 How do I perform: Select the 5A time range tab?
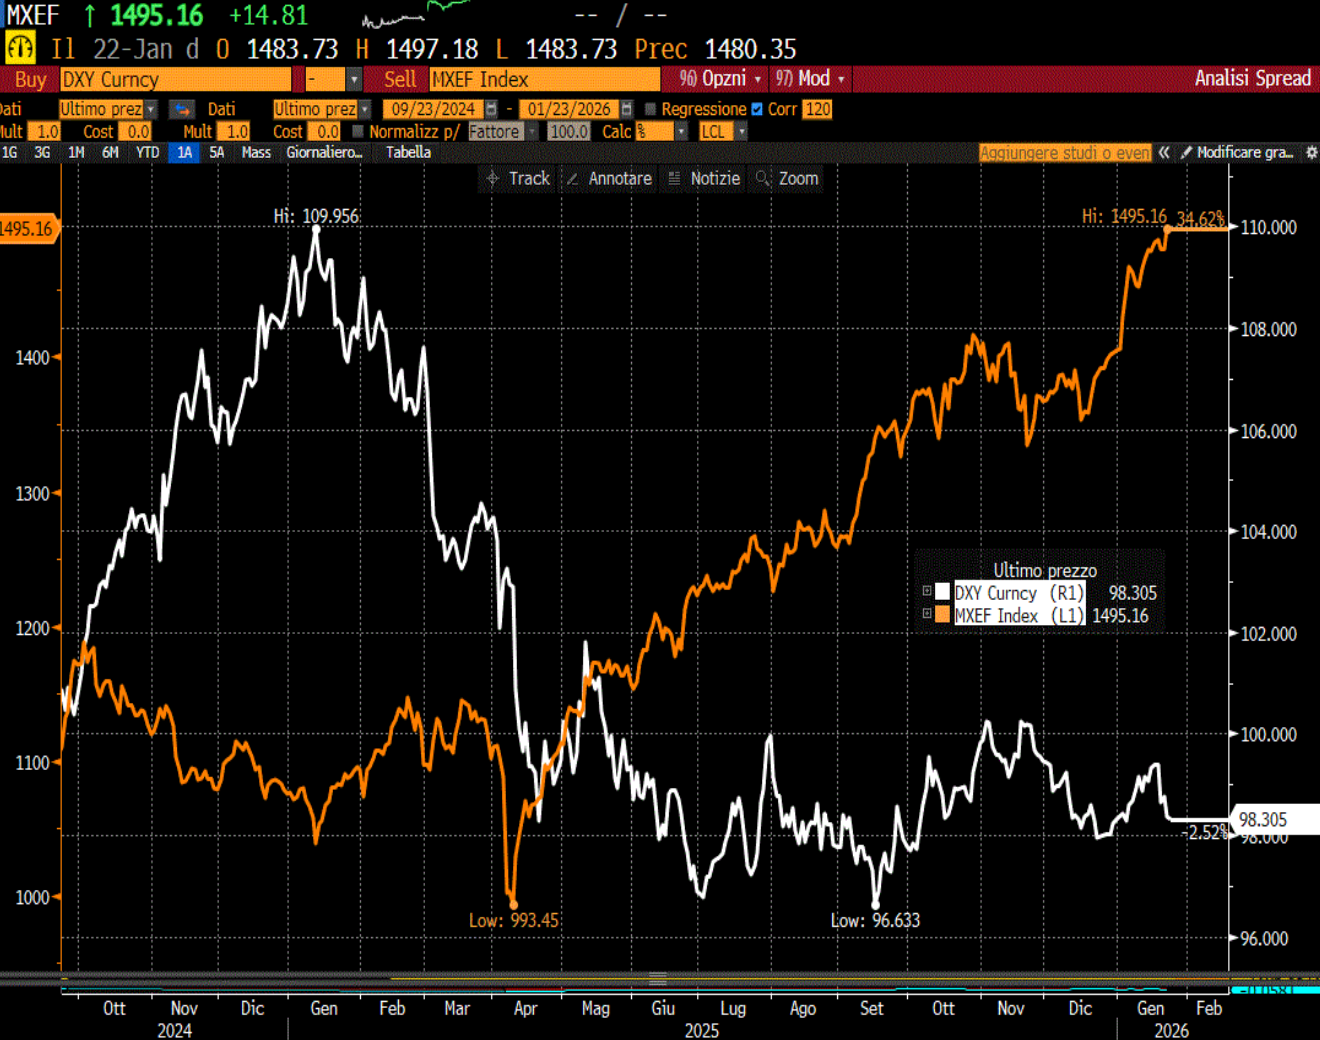(x=216, y=152)
